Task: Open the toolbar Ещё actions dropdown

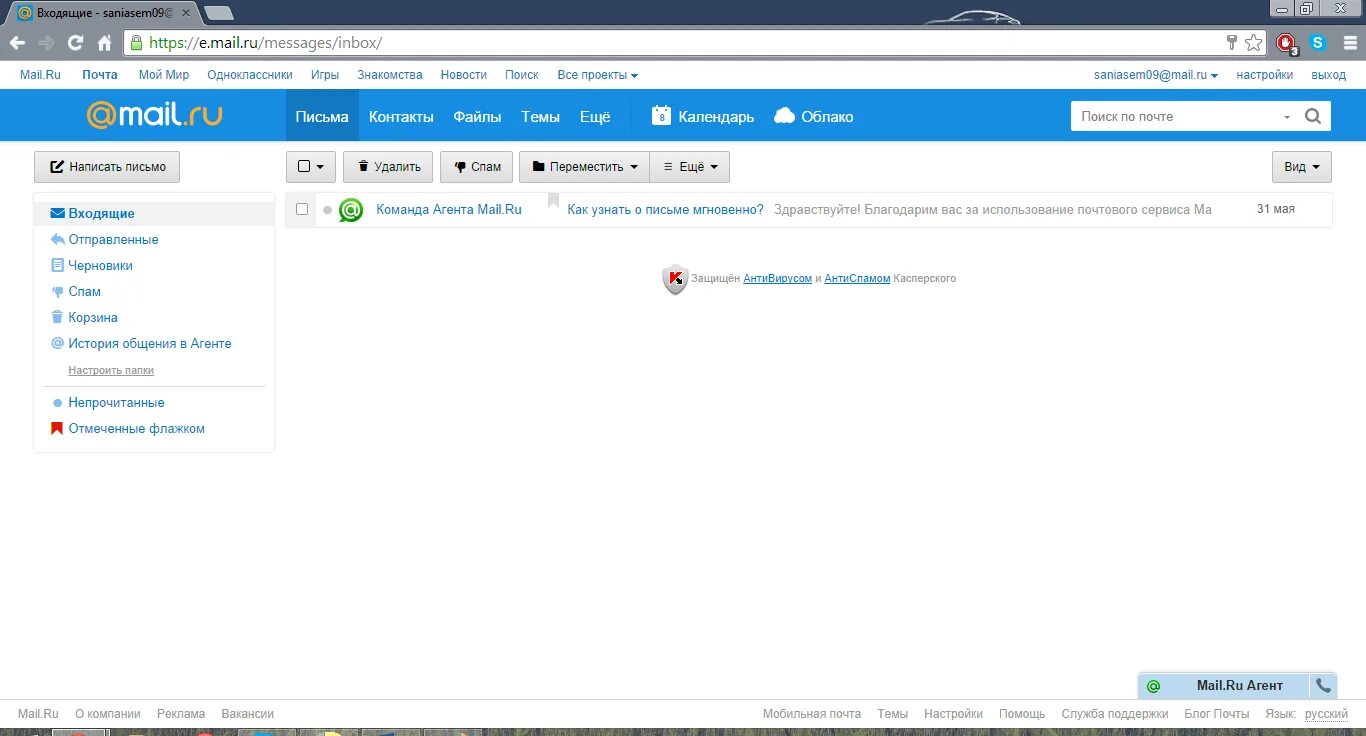Action: pos(690,167)
